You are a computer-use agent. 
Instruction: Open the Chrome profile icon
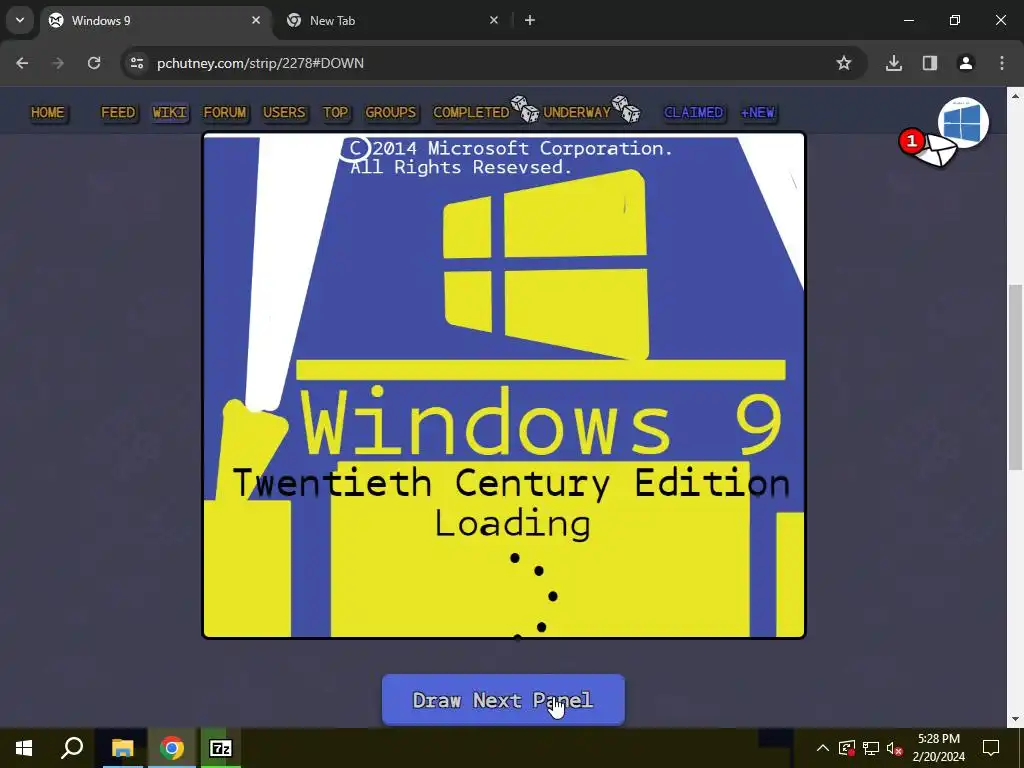[x=966, y=63]
